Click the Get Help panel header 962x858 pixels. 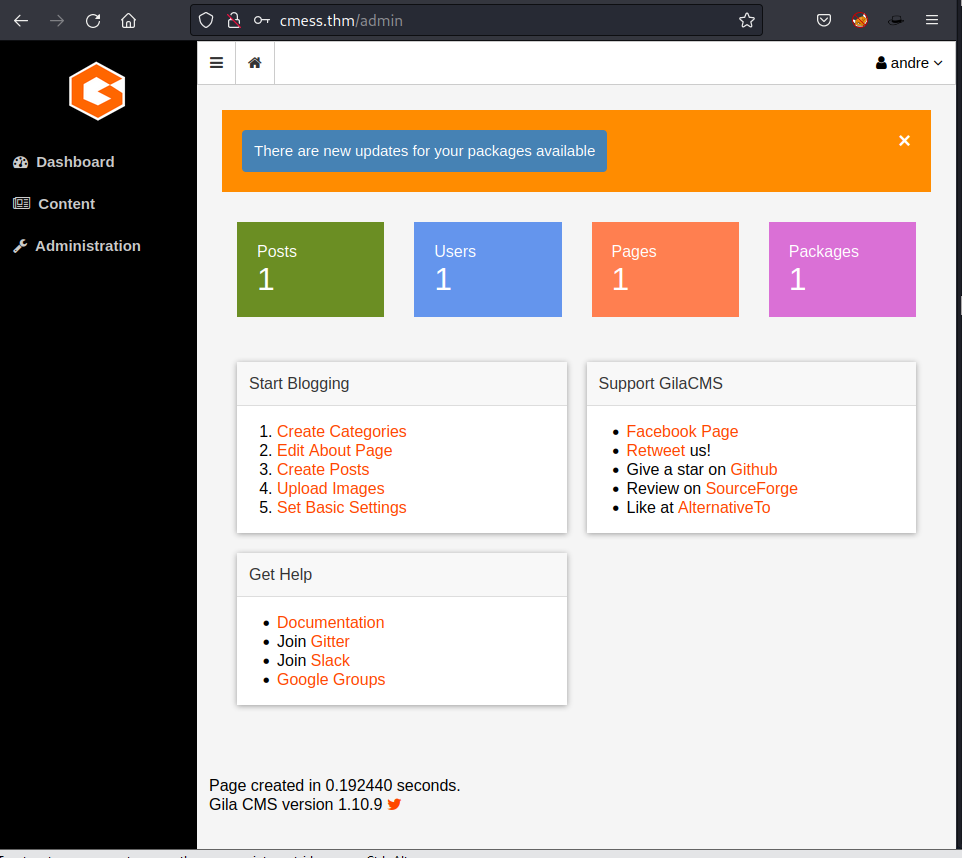click(402, 574)
